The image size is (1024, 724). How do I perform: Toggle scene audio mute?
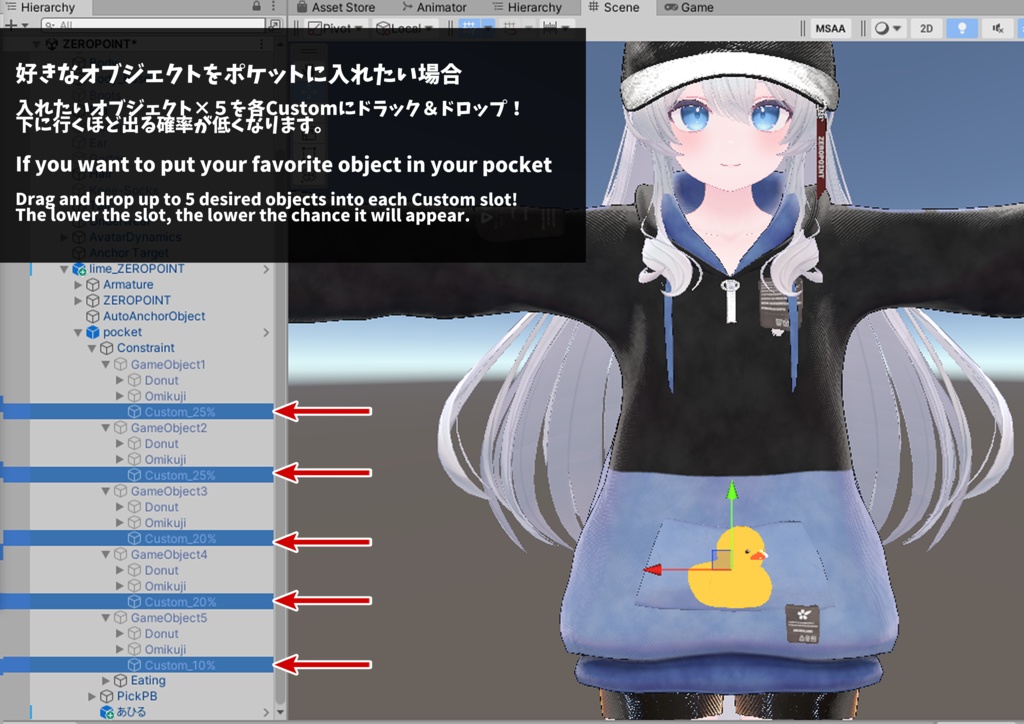[x=998, y=28]
